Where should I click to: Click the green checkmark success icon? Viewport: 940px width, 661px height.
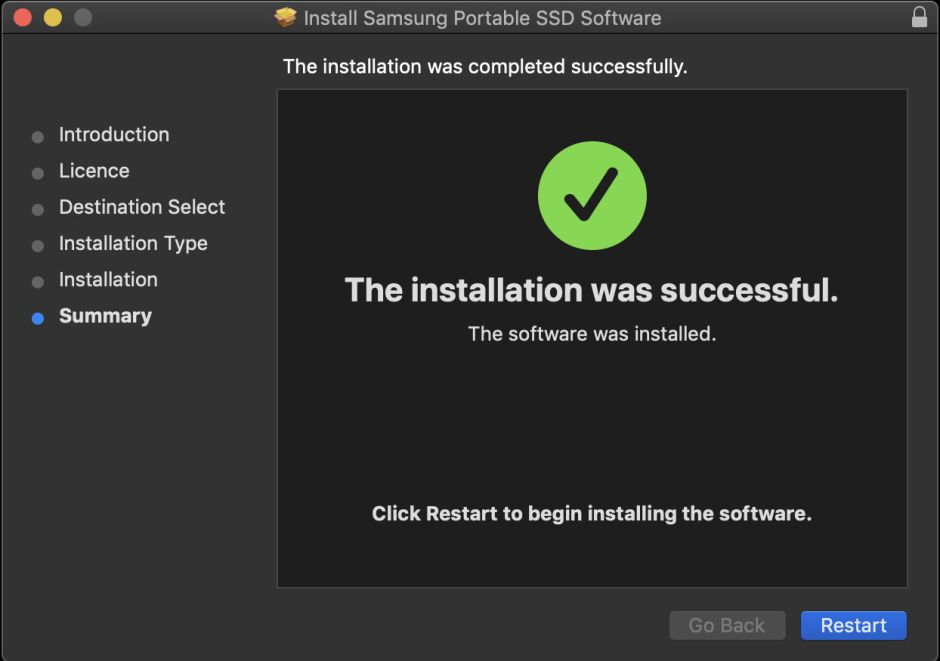click(x=592, y=196)
